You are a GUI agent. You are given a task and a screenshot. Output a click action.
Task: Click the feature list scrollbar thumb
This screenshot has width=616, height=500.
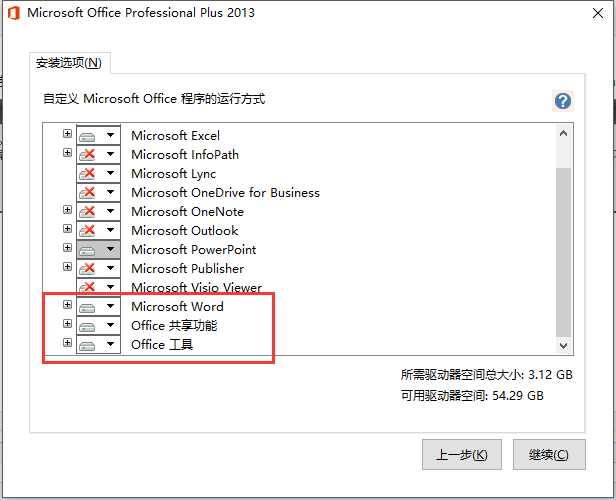[563, 252]
